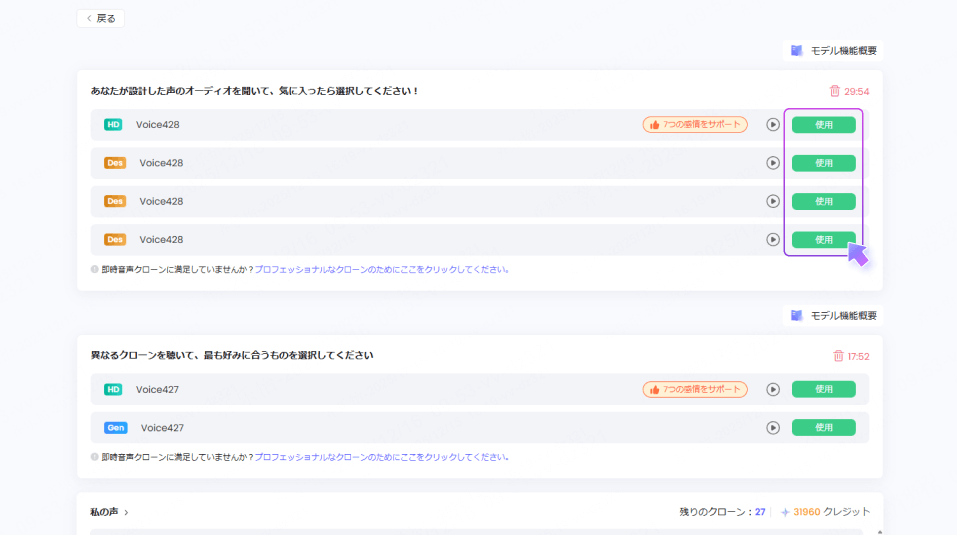
Task: Play the last Voice428 Des preview
Action: click(x=772, y=240)
